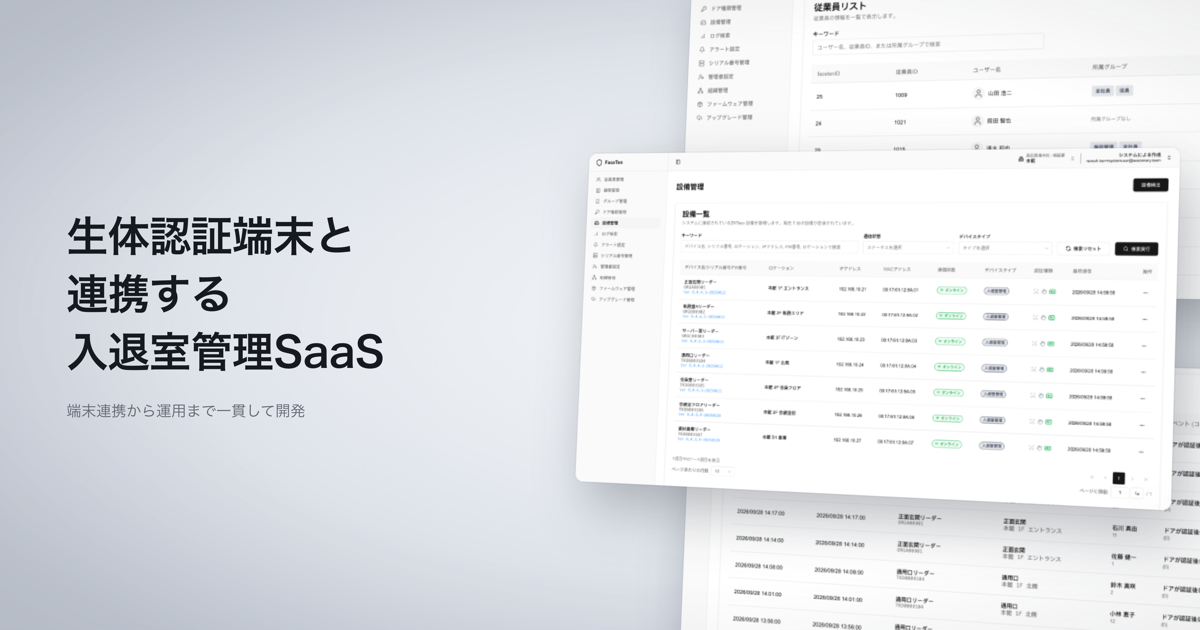Focus the page jump input below pagination
This screenshot has height=630, width=1200.
click(1121, 493)
